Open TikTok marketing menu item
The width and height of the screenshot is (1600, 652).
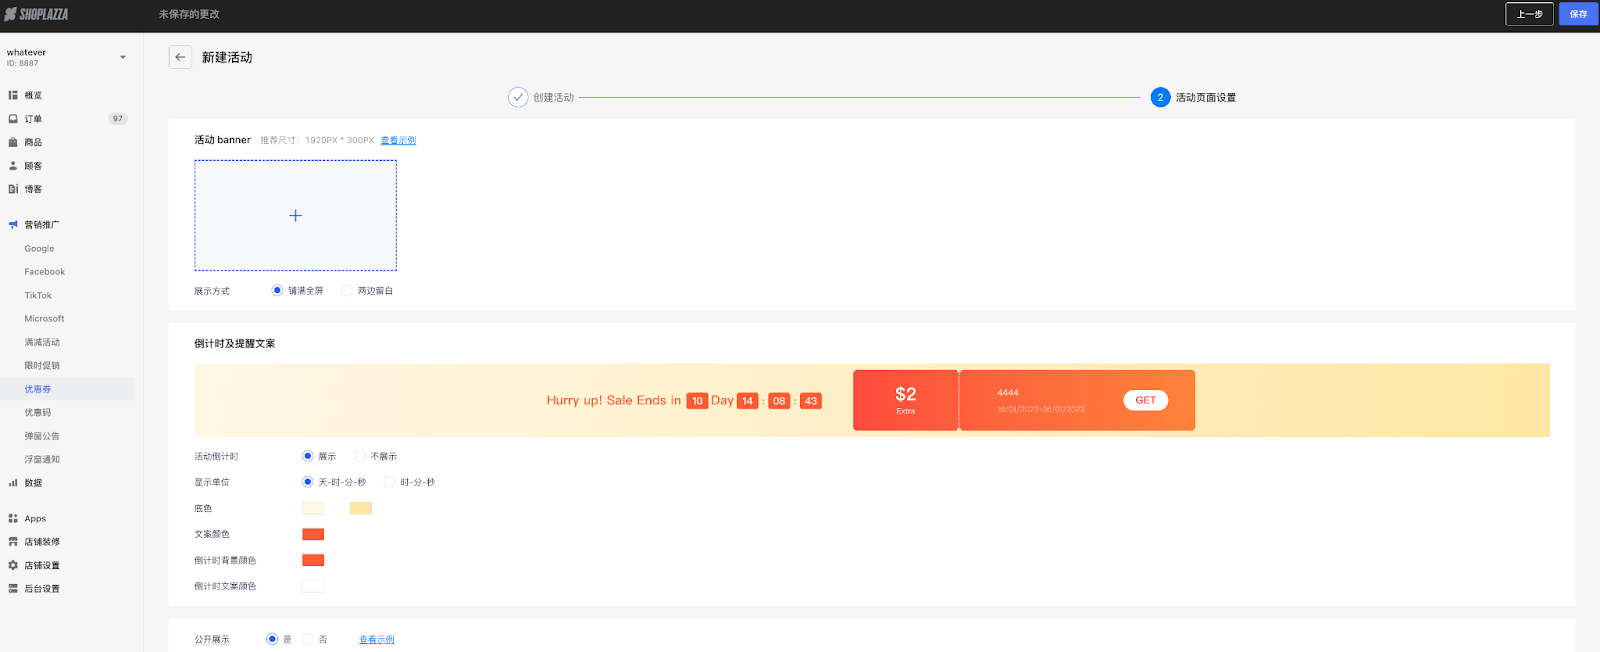tap(38, 296)
